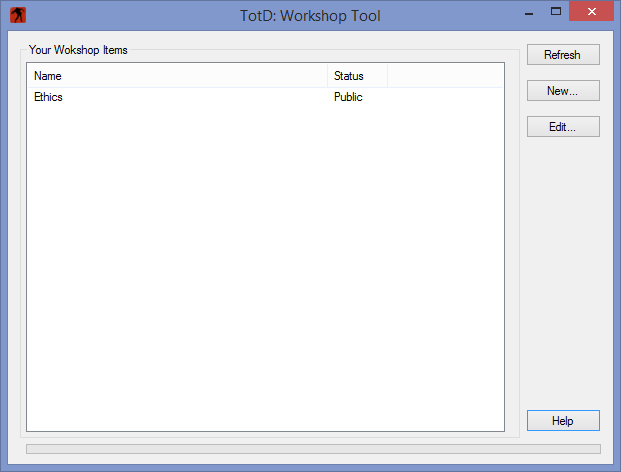Refresh the workshop items list
This screenshot has width=621, height=472.
click(x=563, y=55)
